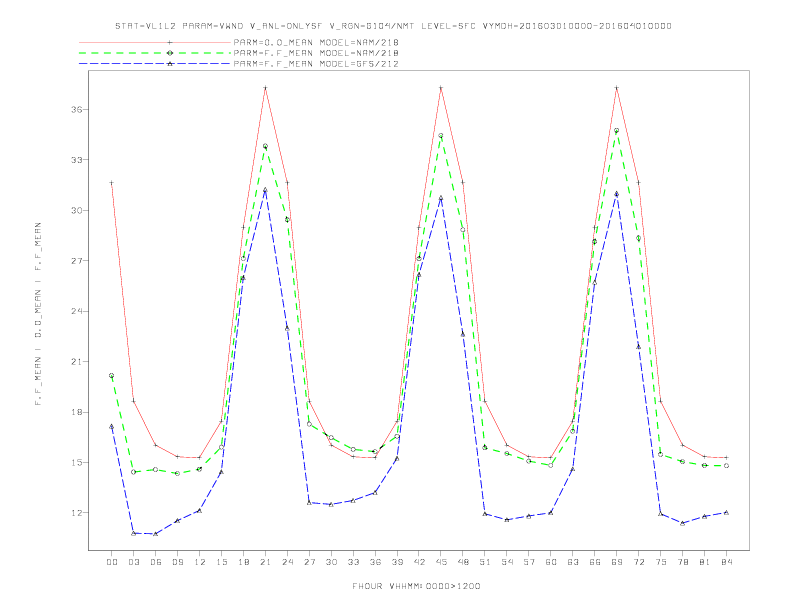Click x-axis forecast hour label 48
Viewport: 792px width, 612px height.
463,562
